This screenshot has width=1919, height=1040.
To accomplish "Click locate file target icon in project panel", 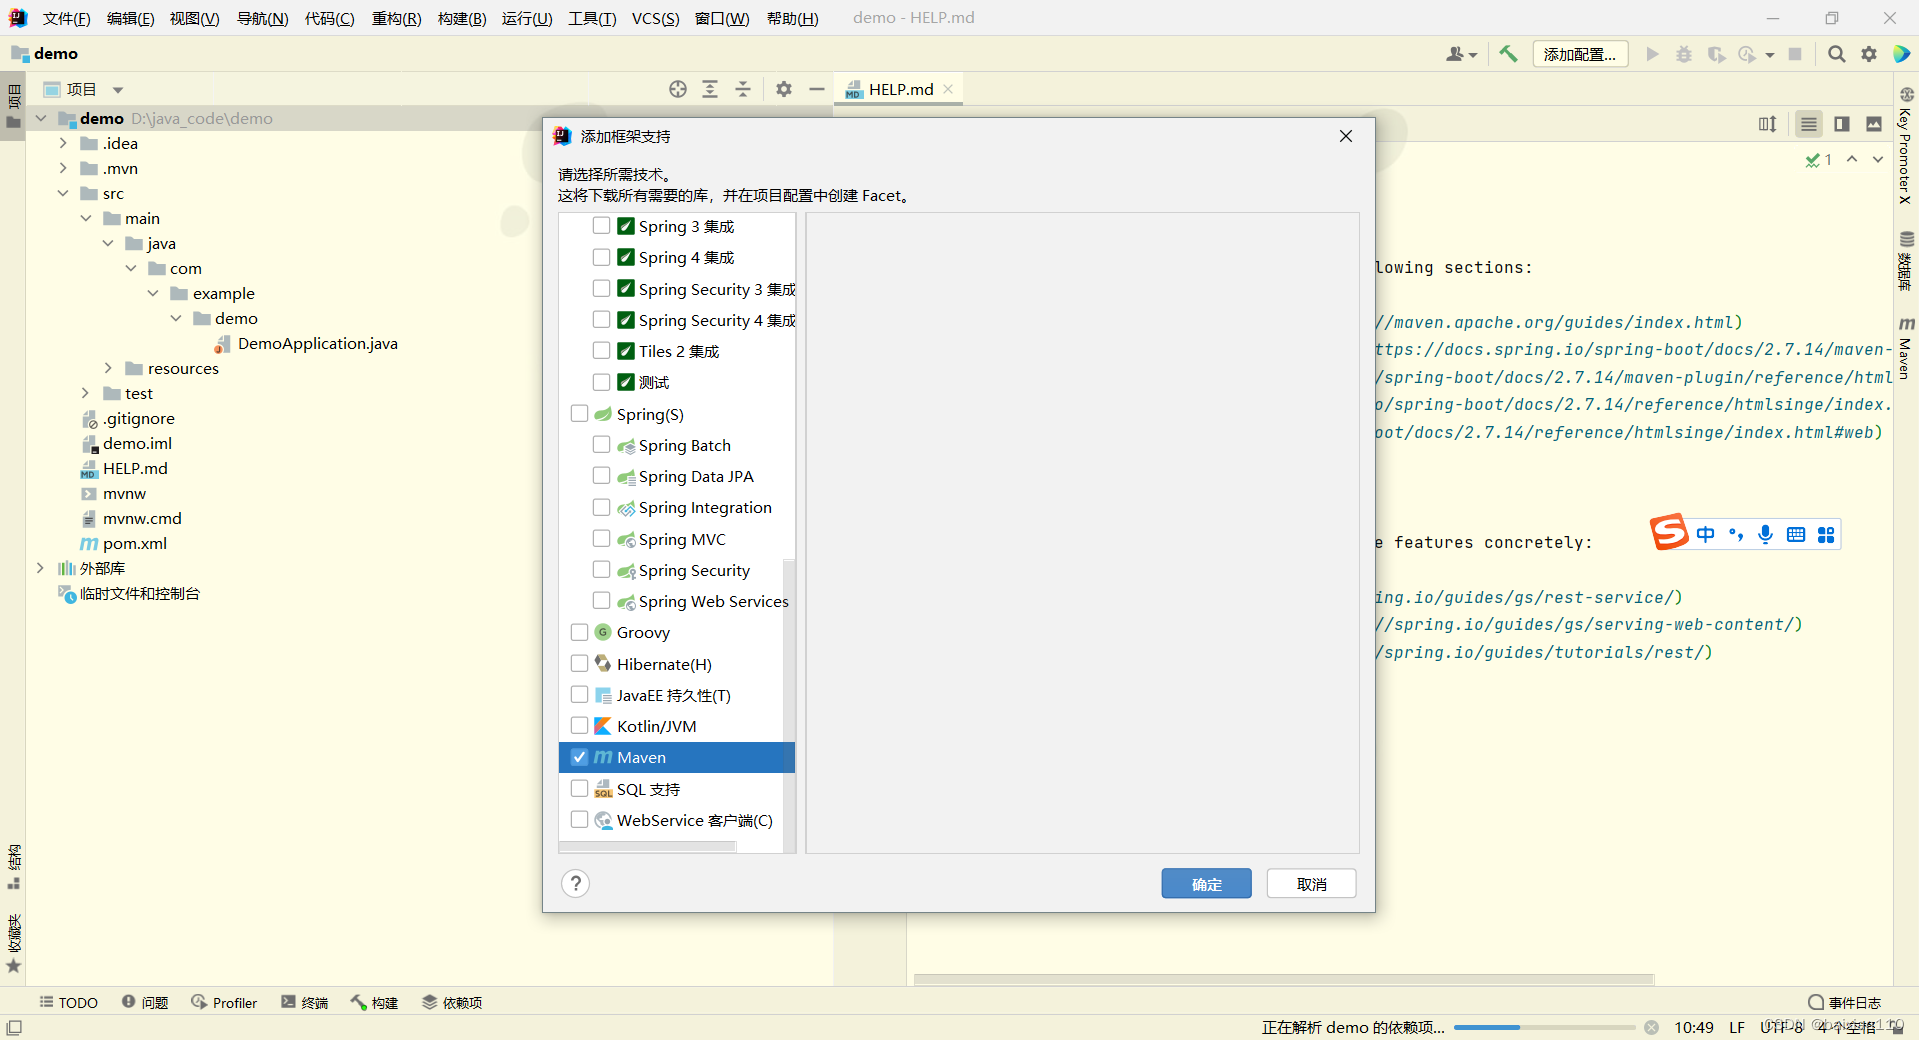I will [x=678, y=89].
